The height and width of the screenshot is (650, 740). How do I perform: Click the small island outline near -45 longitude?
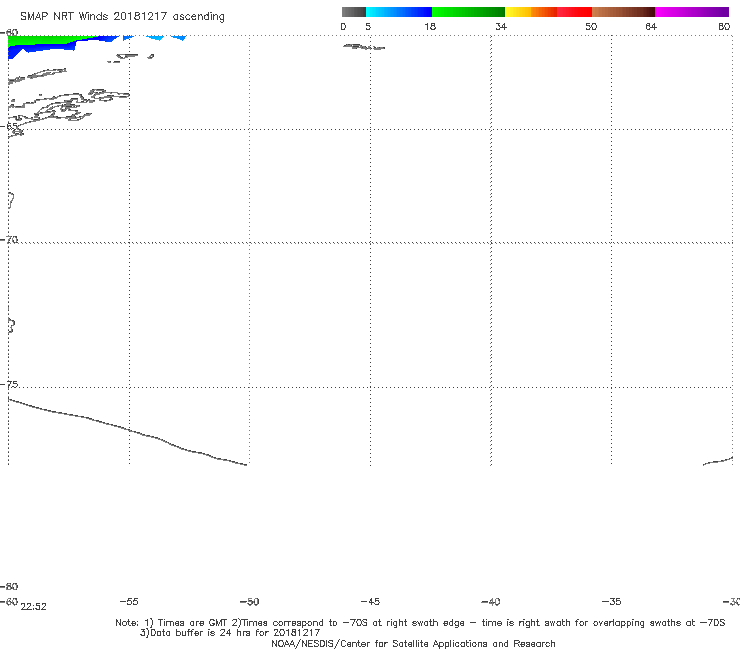pyautogui.click(x=364, y=47)
